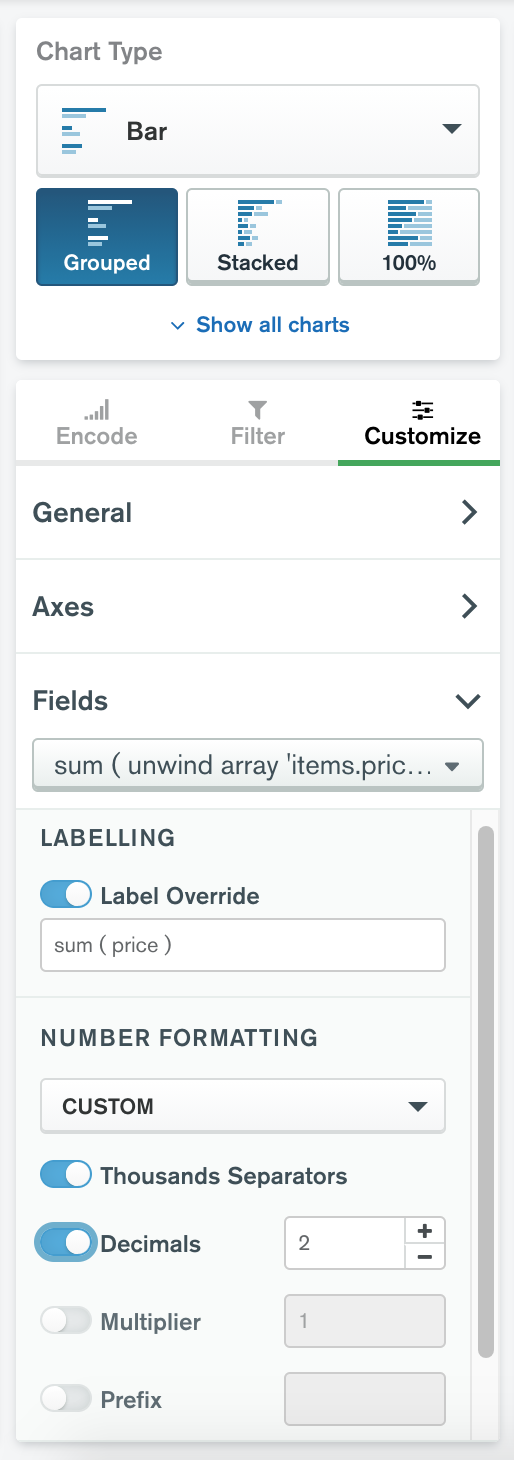Click the Customize sliders icon
This screenshot has width=514, height=1460.
[423, 410]
